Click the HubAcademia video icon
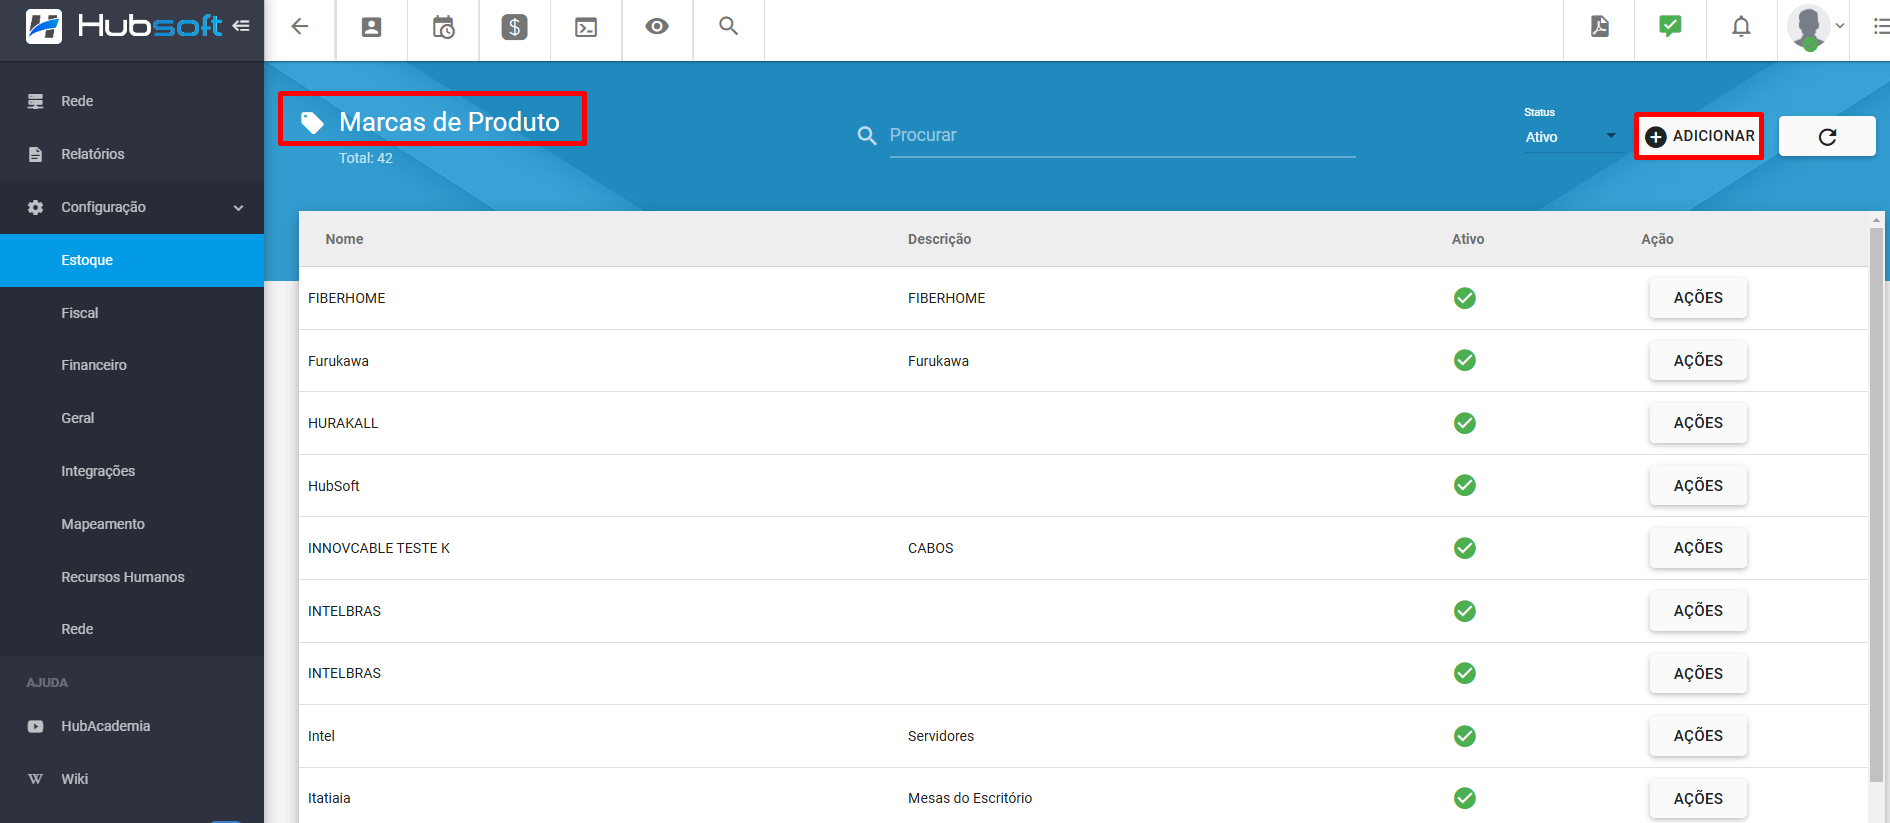1890x823 pixels. 36,726
